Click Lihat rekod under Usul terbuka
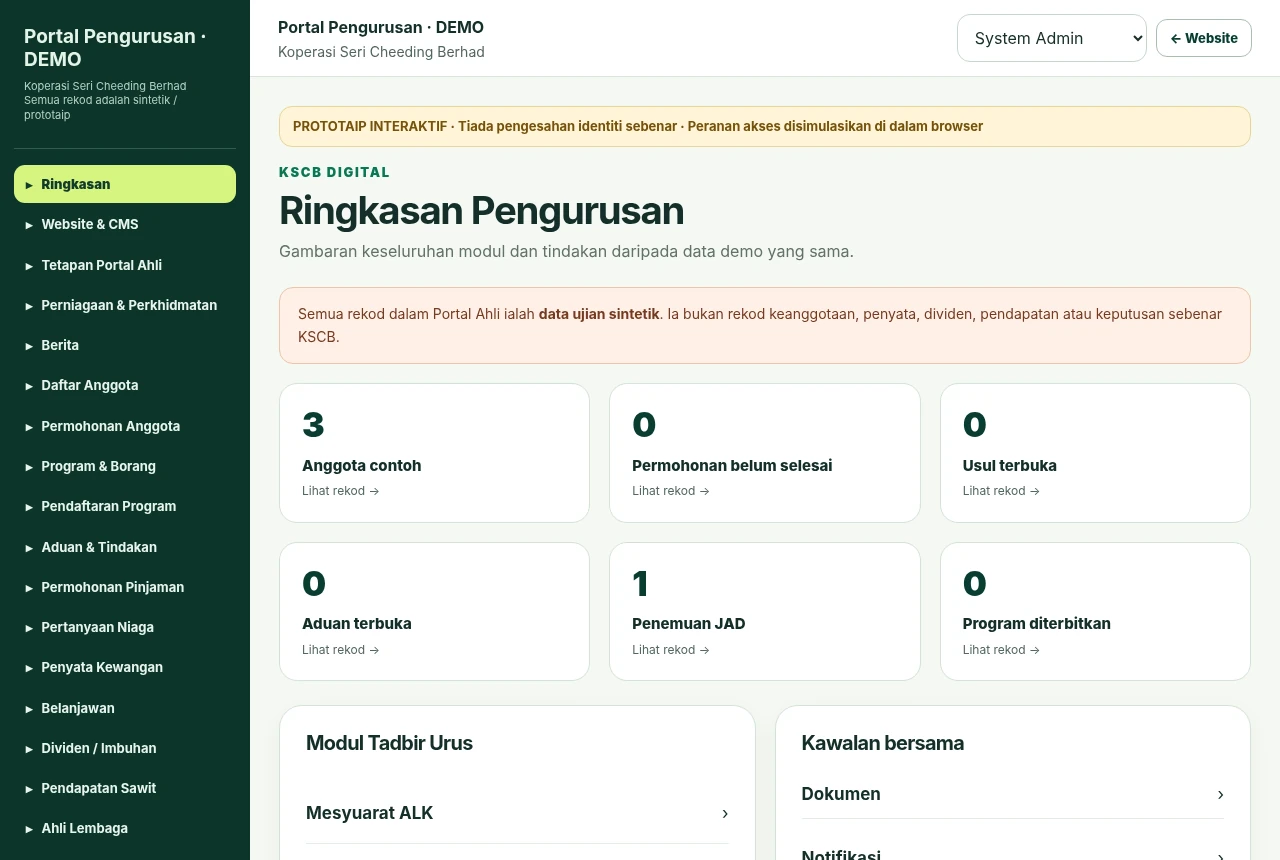 click(1001, 491)
